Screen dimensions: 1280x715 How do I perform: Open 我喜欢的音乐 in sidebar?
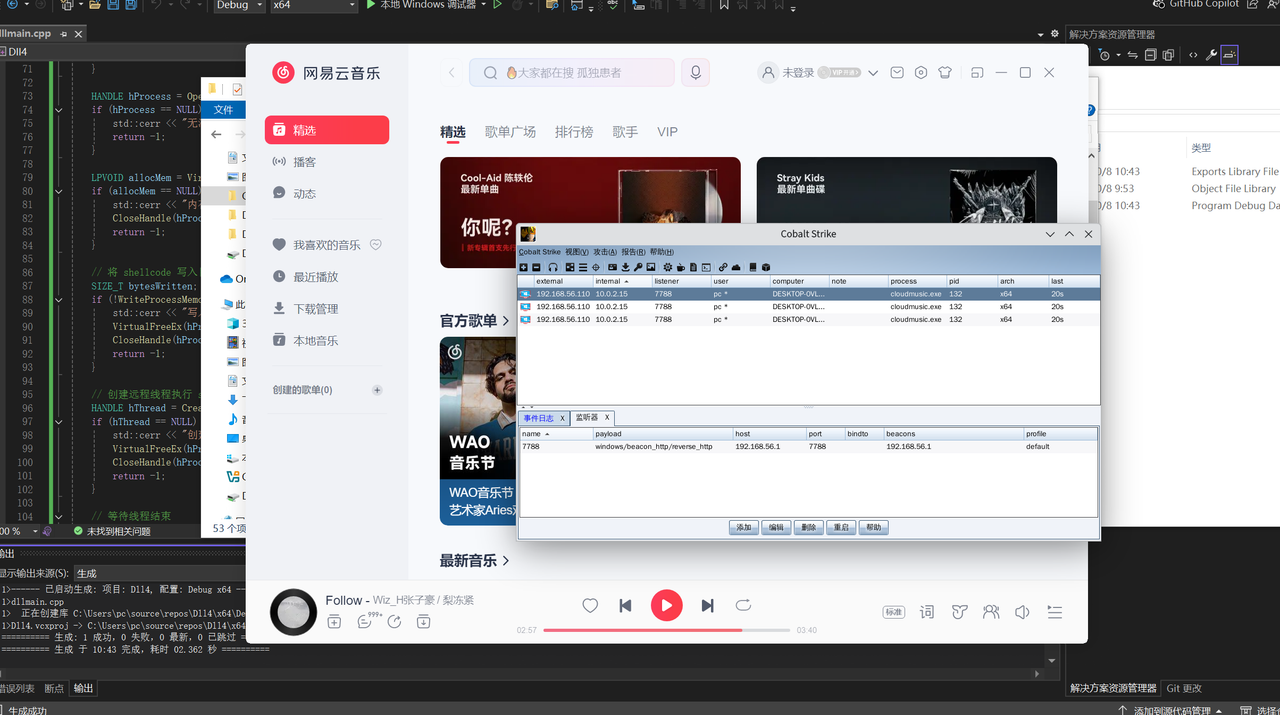326,245
